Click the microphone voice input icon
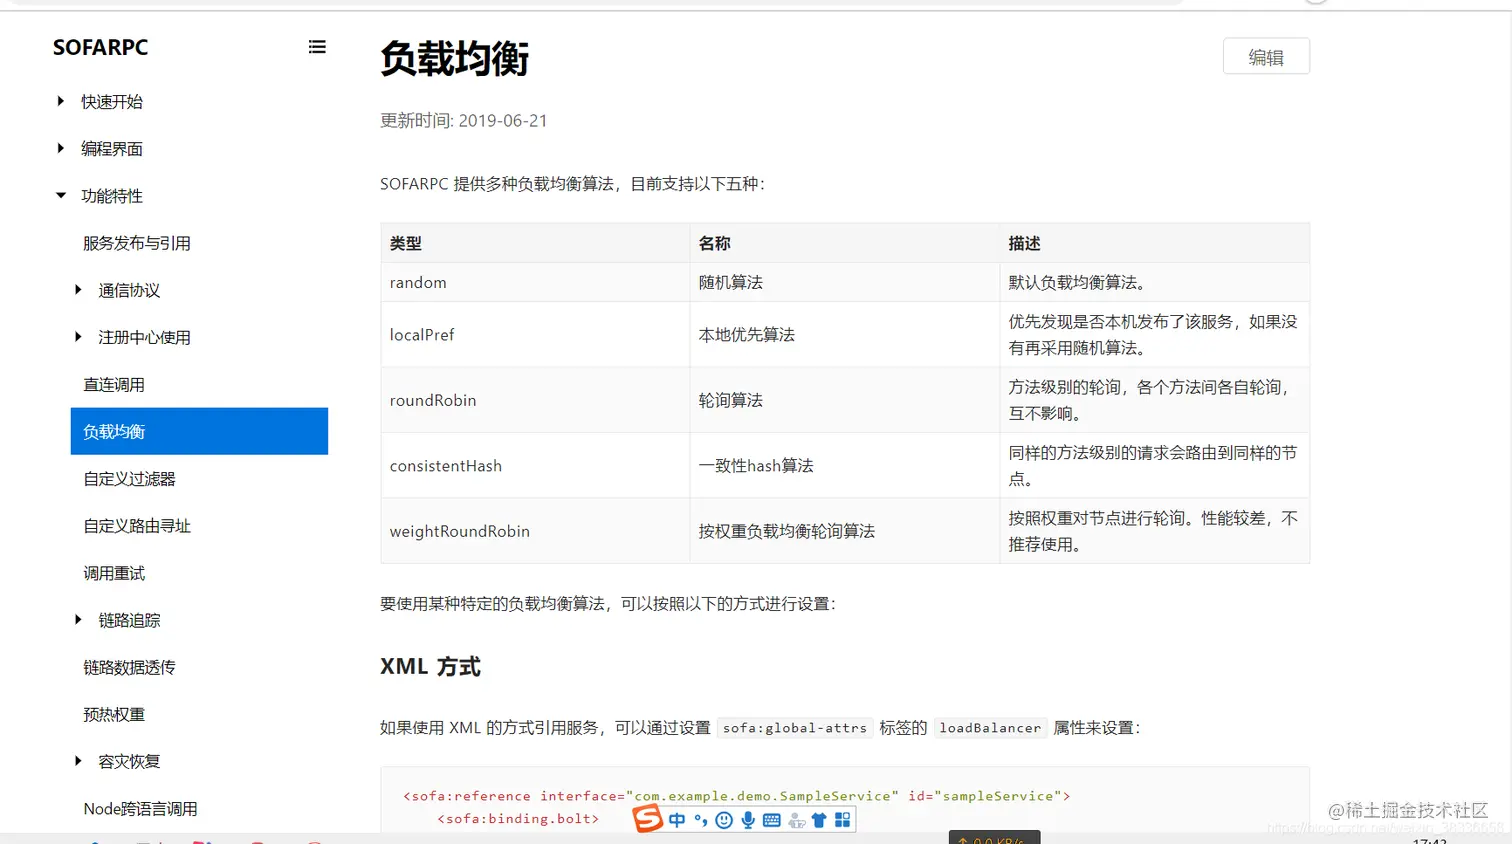The height and width of the screenshot is (844, 1512). tap(748, 819)
